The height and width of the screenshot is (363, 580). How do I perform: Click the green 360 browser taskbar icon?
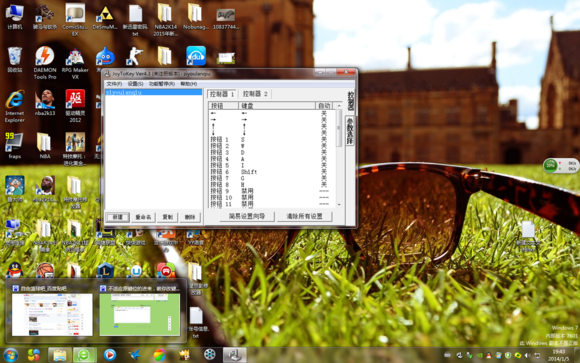tap(84, 354)
